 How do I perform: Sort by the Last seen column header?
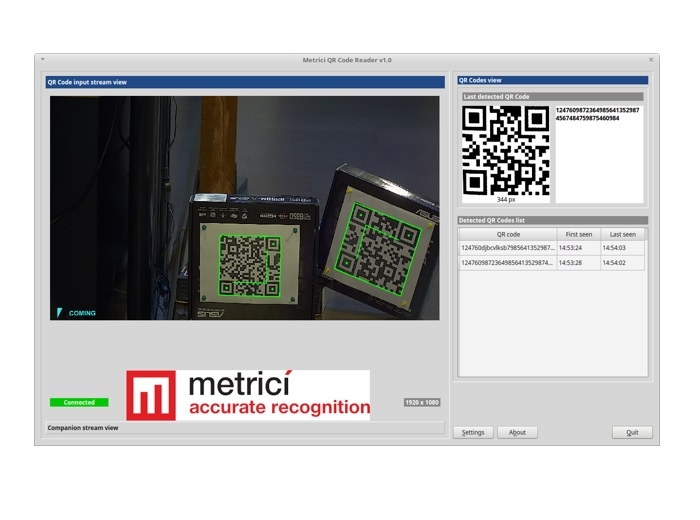[x=622, y=234]
